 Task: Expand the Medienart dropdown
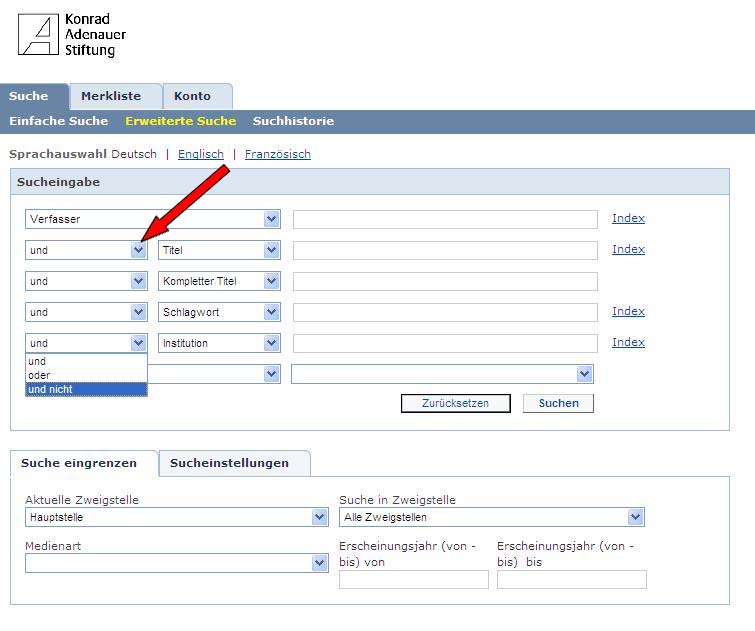coord(319,564)
